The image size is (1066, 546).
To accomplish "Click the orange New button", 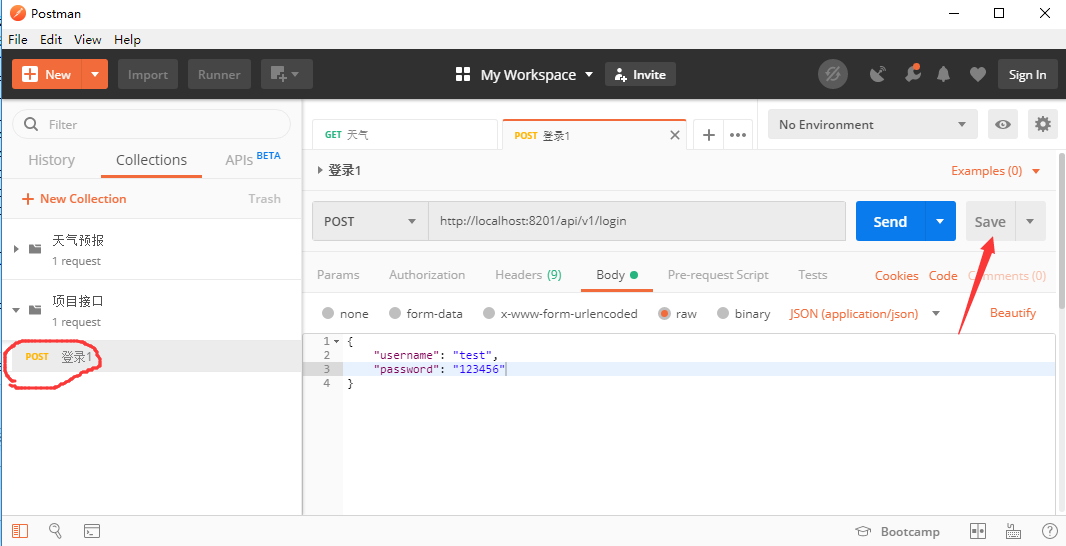I will point(47,75).
